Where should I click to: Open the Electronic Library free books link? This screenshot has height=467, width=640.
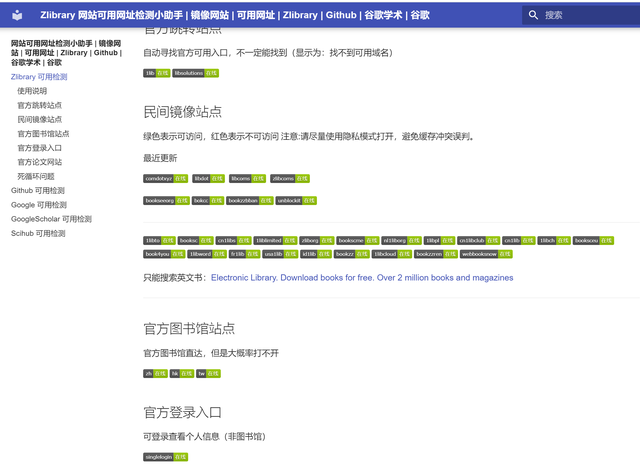(x=362, y=278)
